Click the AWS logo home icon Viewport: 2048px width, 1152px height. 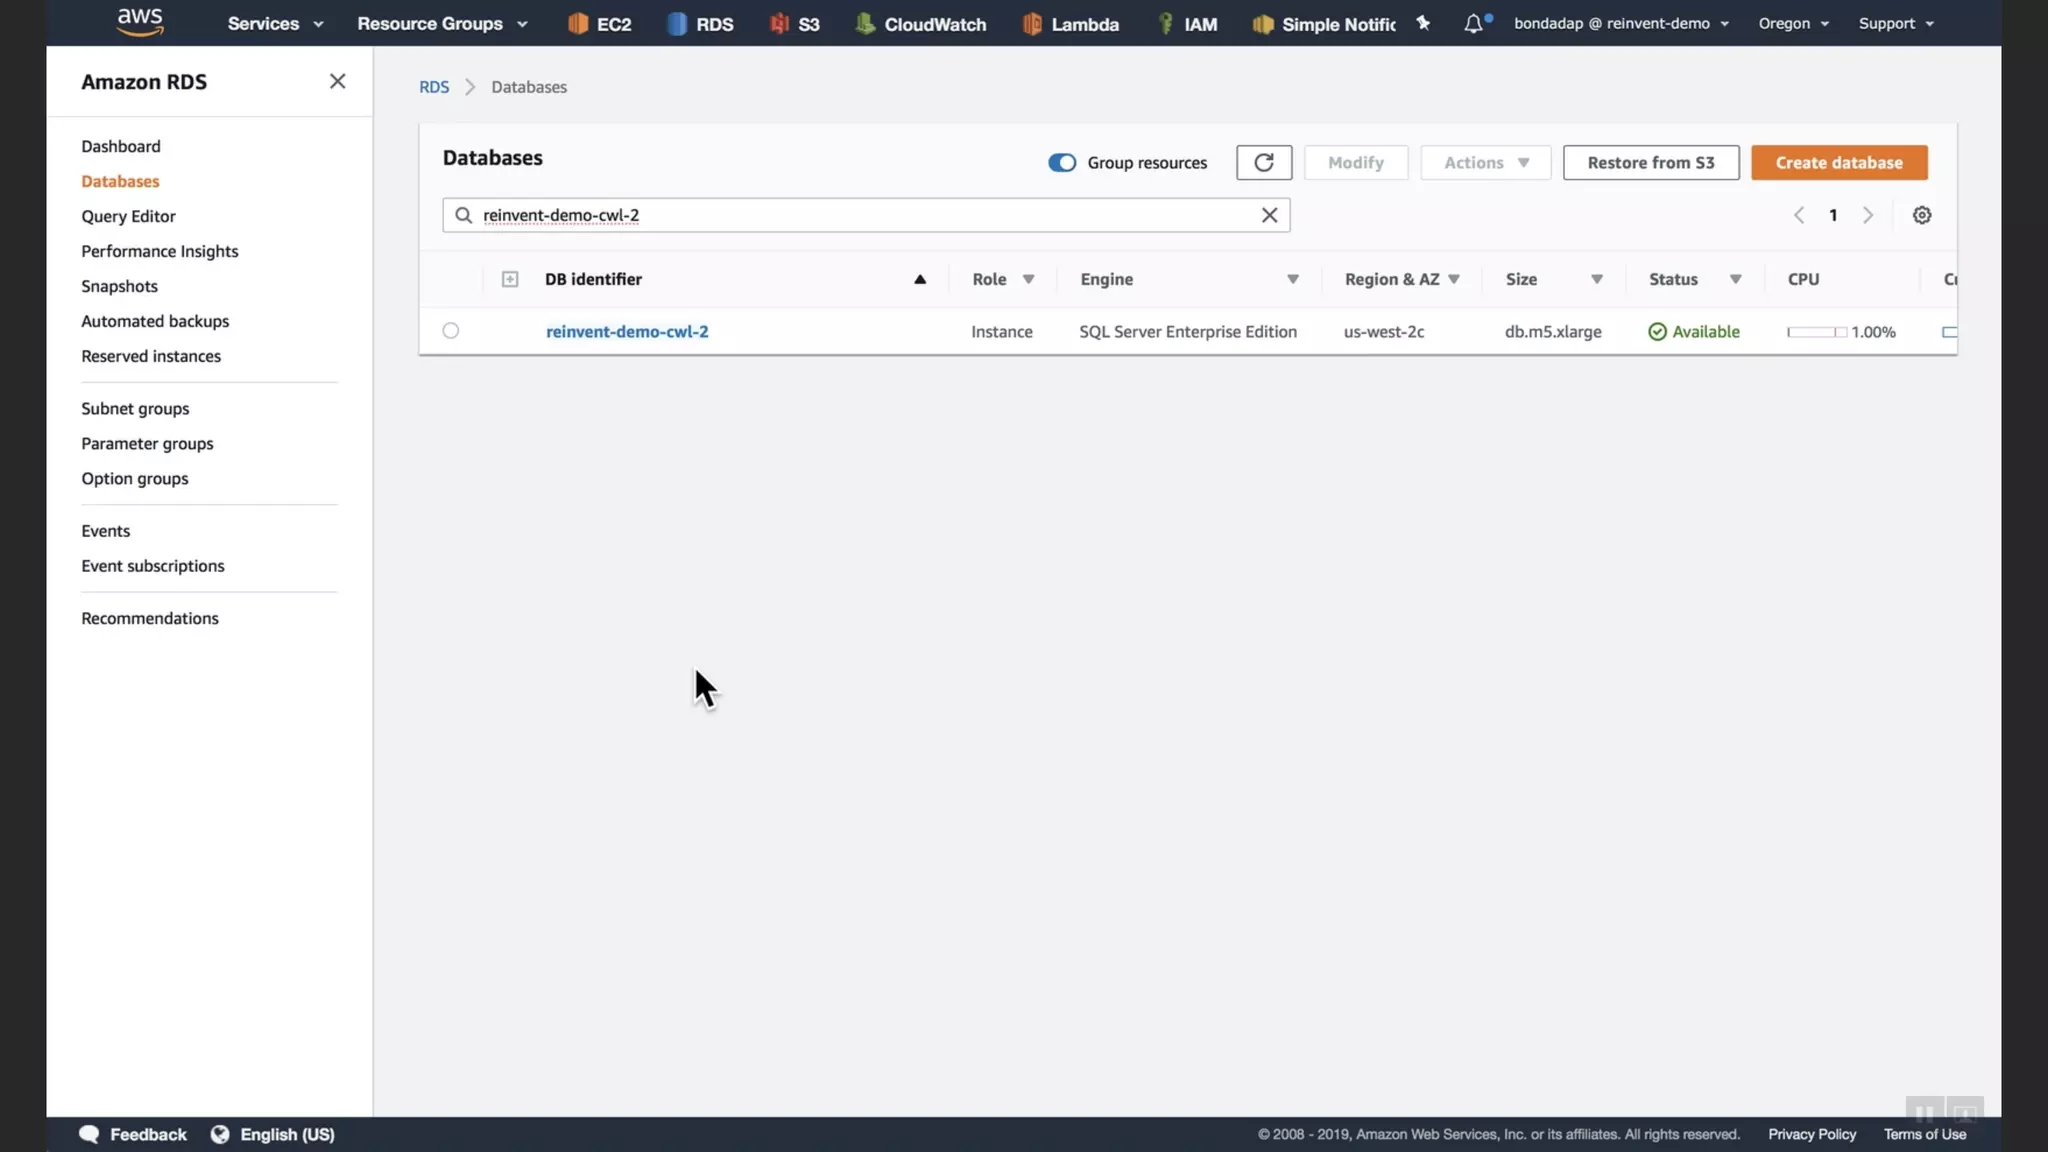coord(140,22)
